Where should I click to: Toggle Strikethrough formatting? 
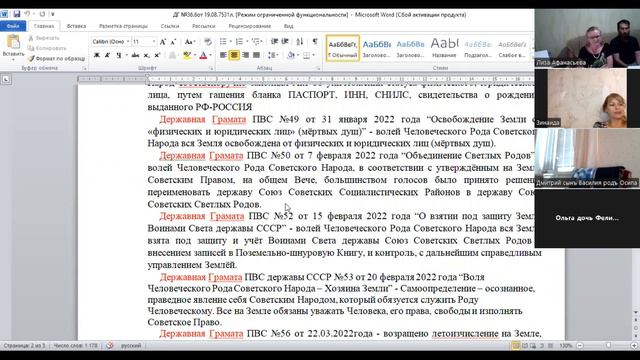coord(135,55)
